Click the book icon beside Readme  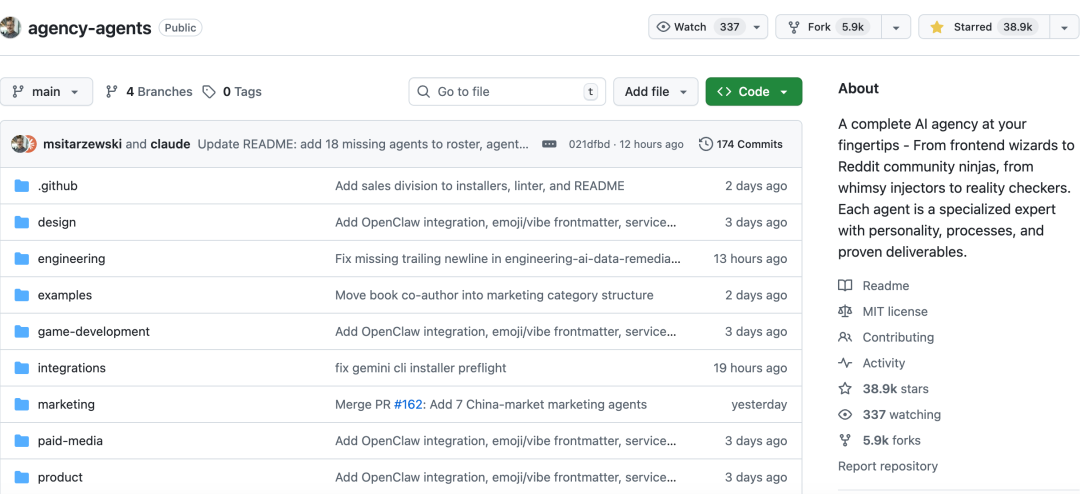(x=845, y=286)
